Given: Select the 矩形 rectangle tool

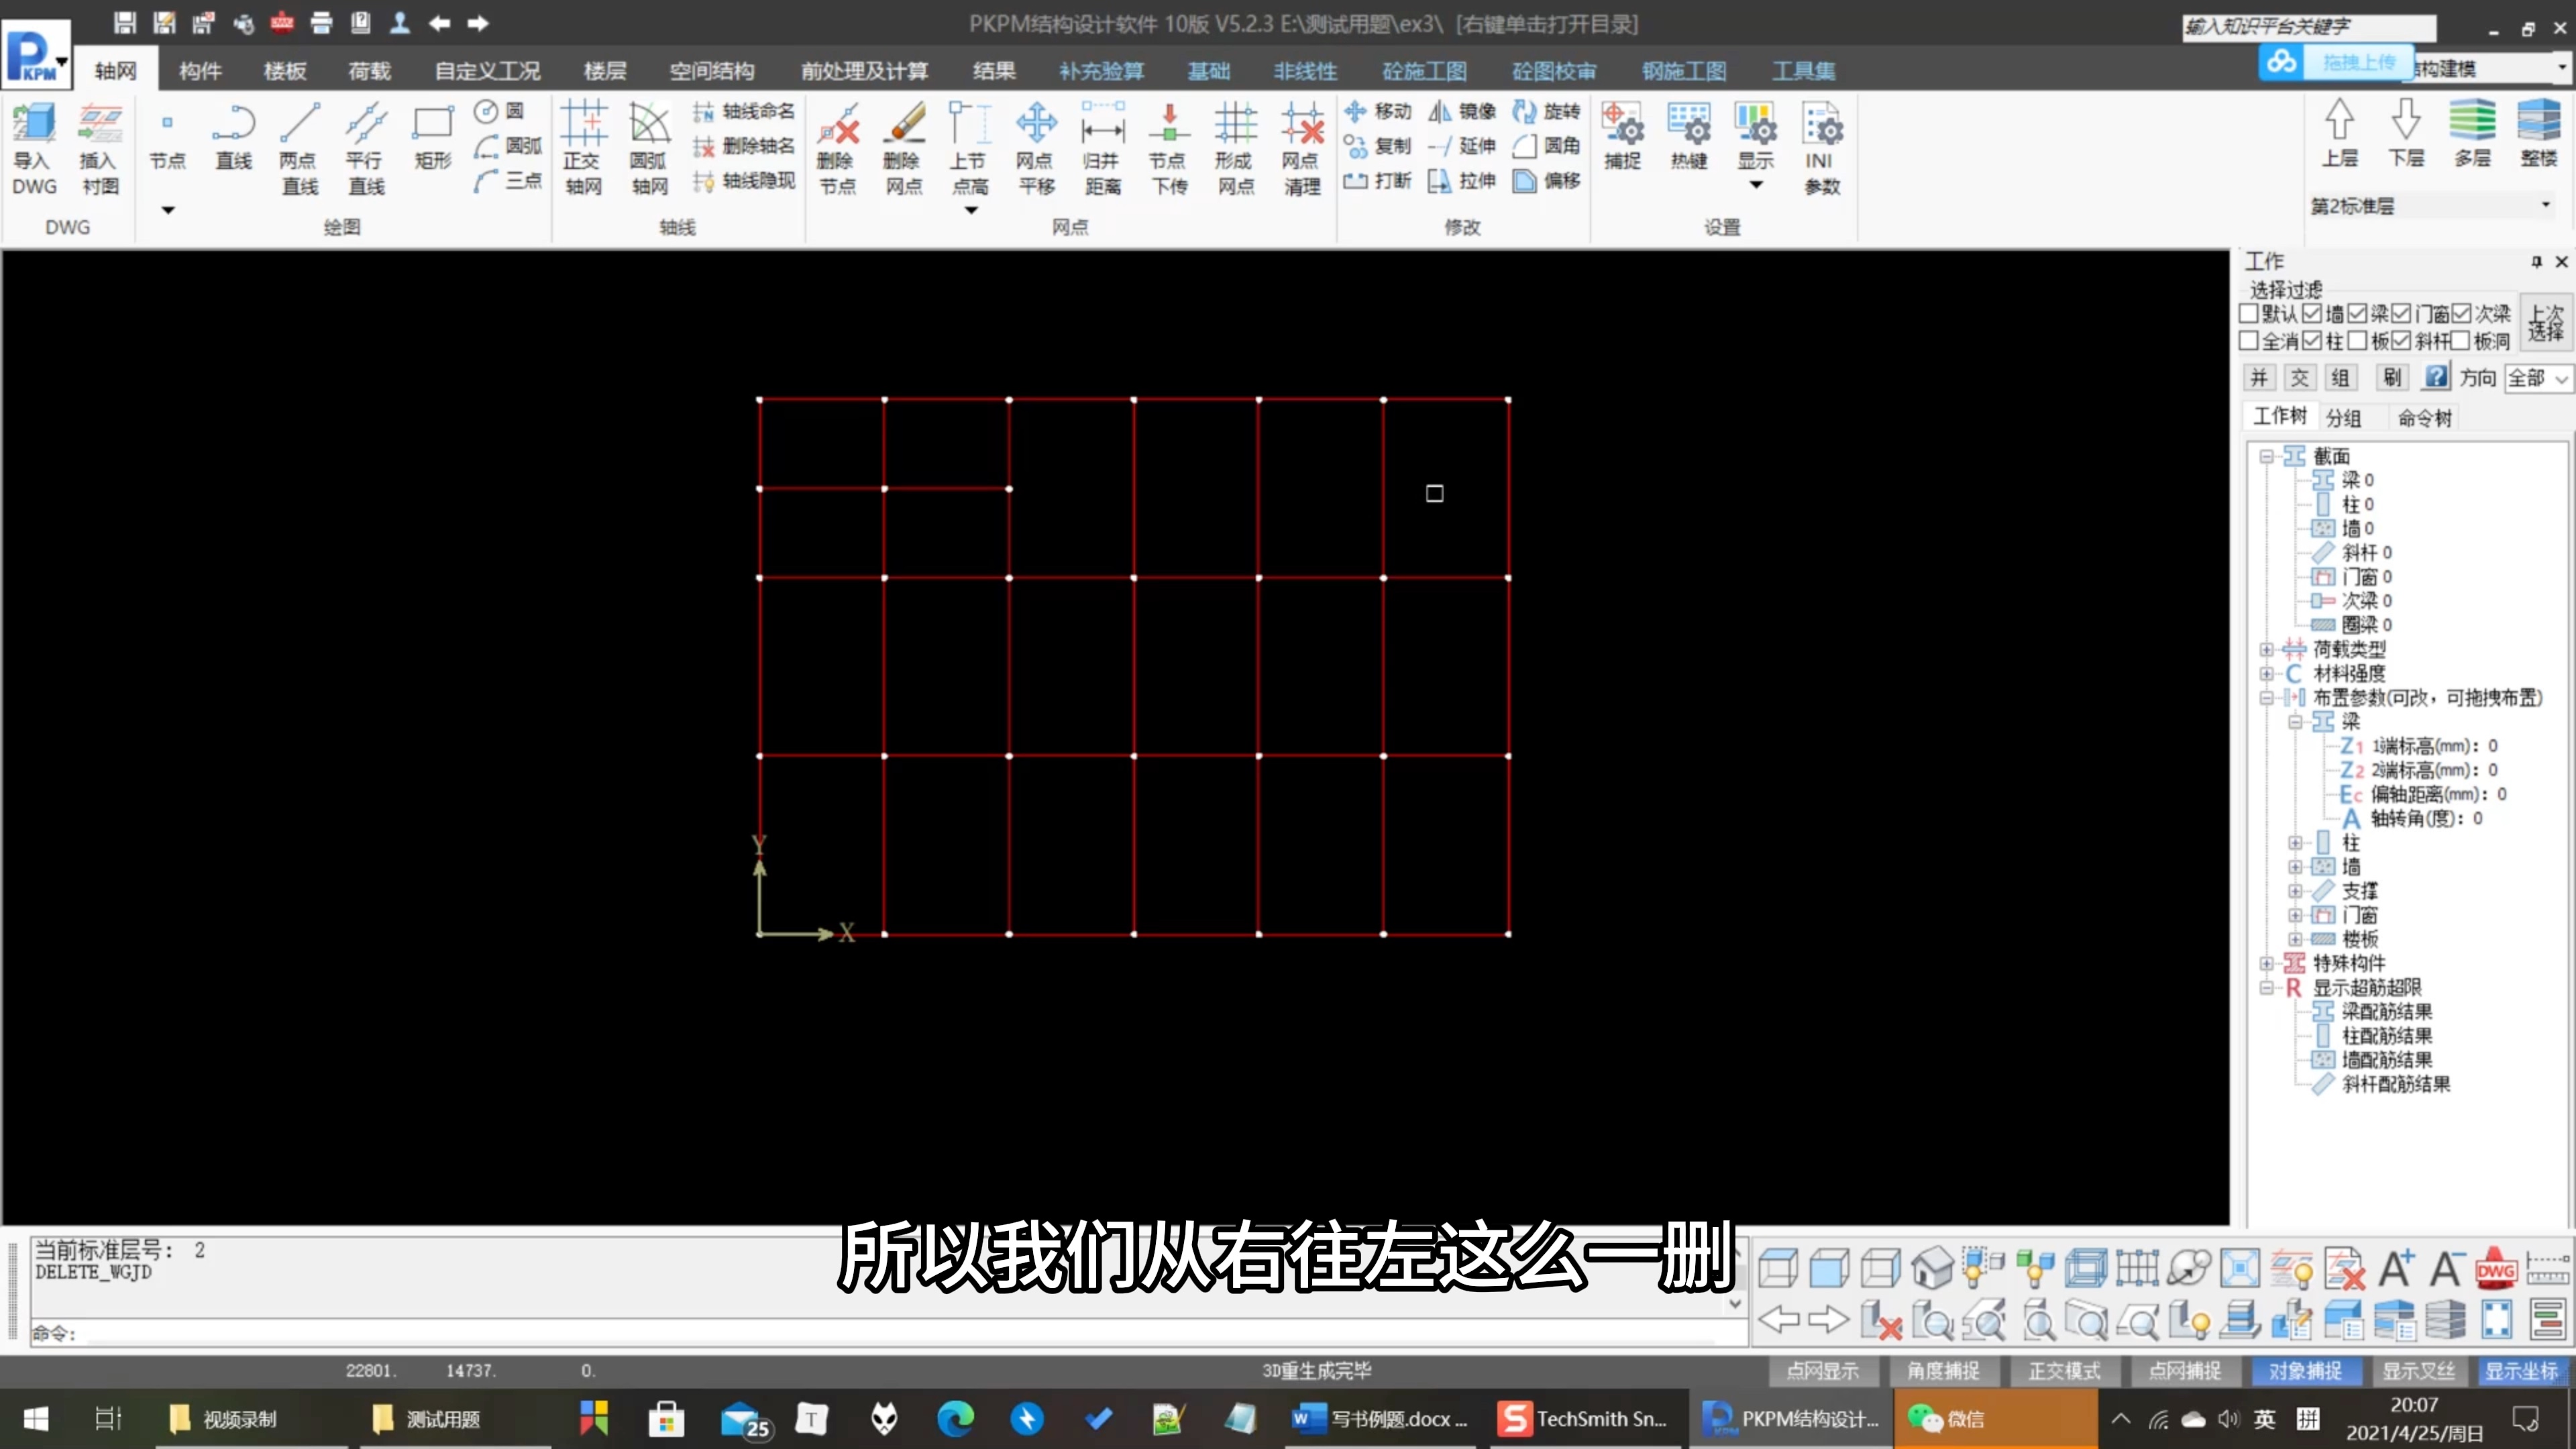Looking at the screenshot, I should tap(433, 138).
